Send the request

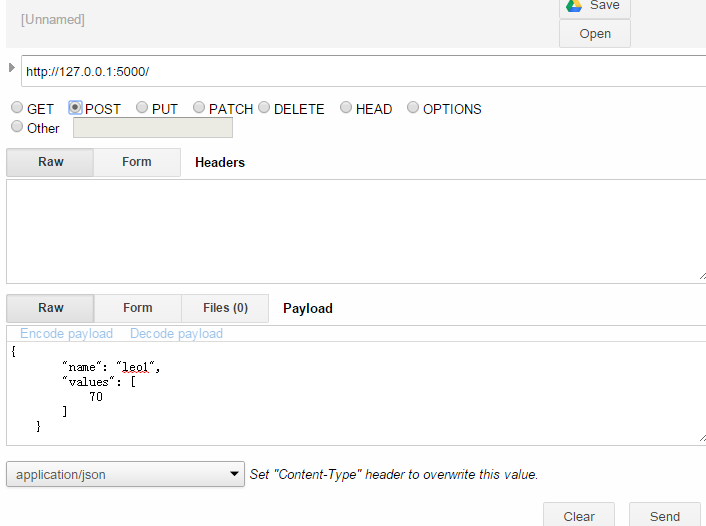[x=665, y=515]
